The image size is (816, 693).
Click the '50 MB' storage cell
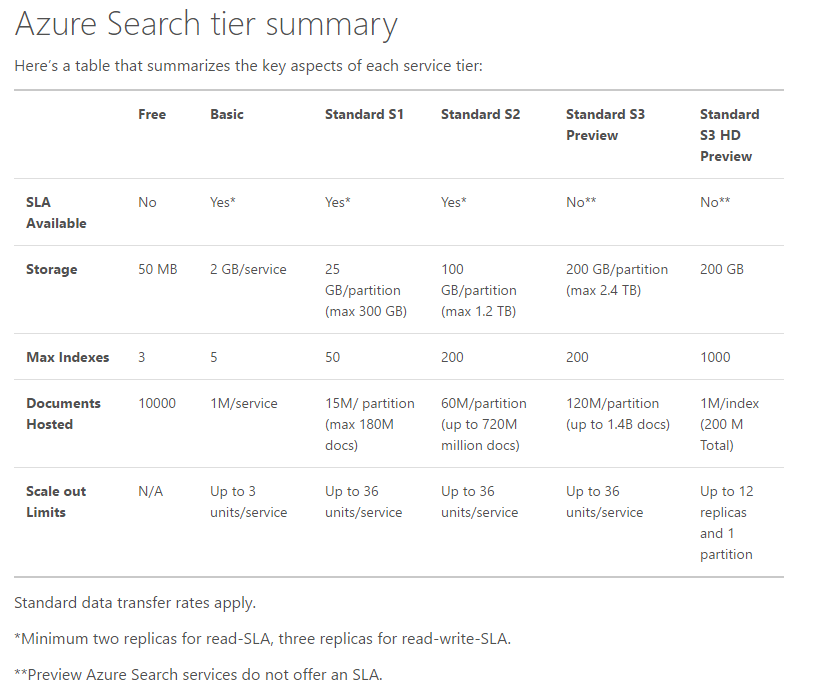[157, 269]
